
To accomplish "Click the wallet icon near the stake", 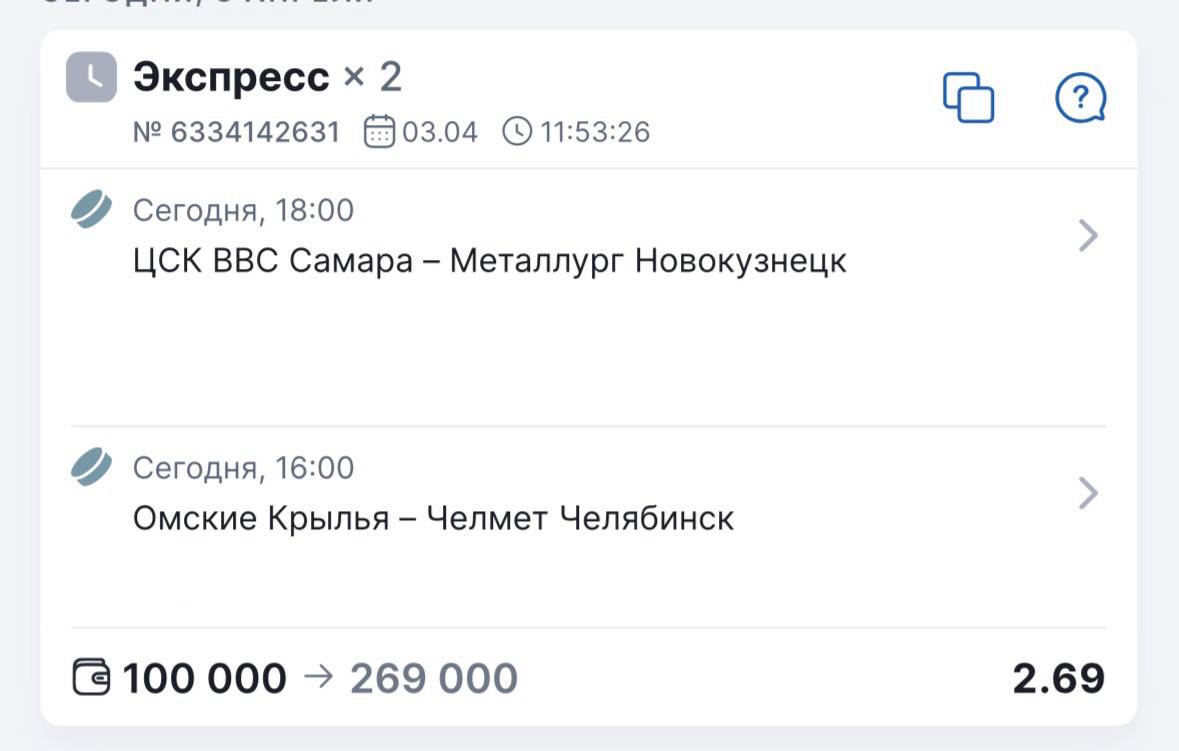I will click(x=92, y=678).
